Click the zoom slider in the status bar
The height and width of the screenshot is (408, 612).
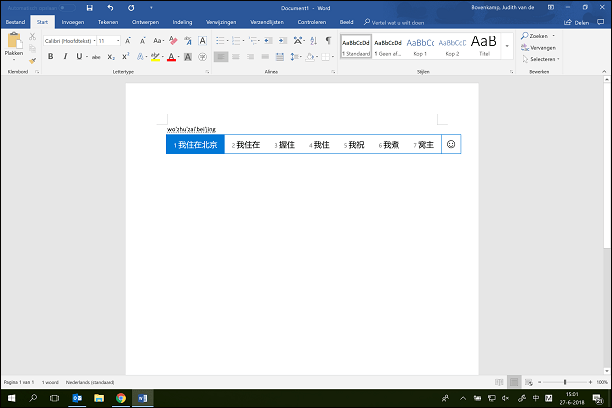click(565, 382)
